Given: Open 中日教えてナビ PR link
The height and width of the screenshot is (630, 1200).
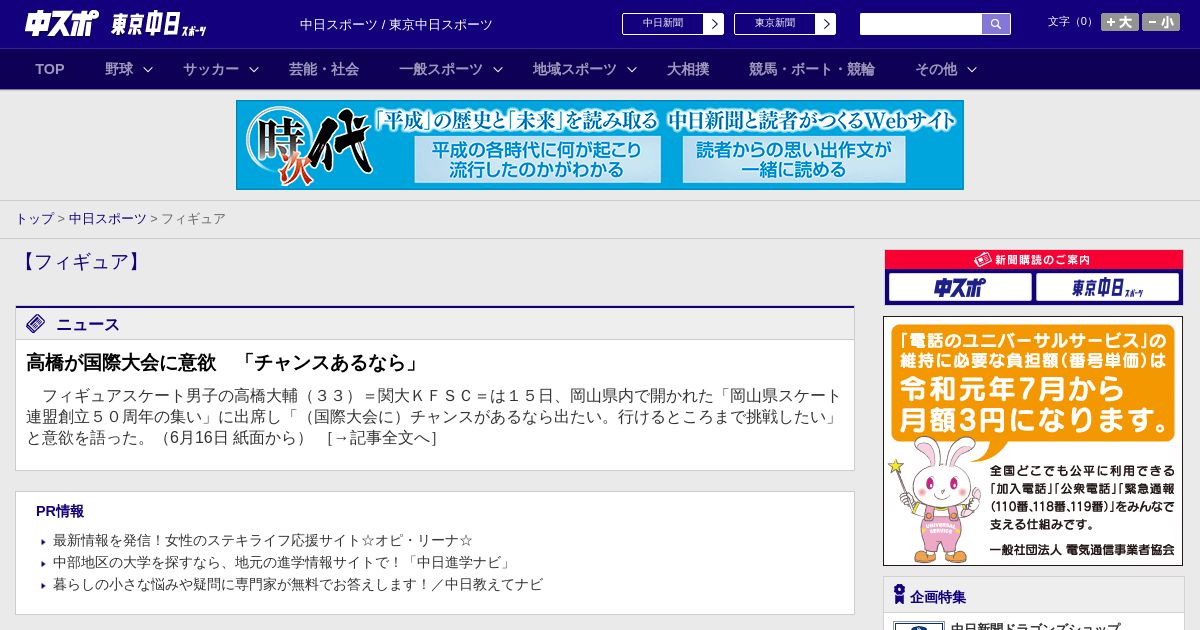Looking at the screenshot, I should click(298, 584).
